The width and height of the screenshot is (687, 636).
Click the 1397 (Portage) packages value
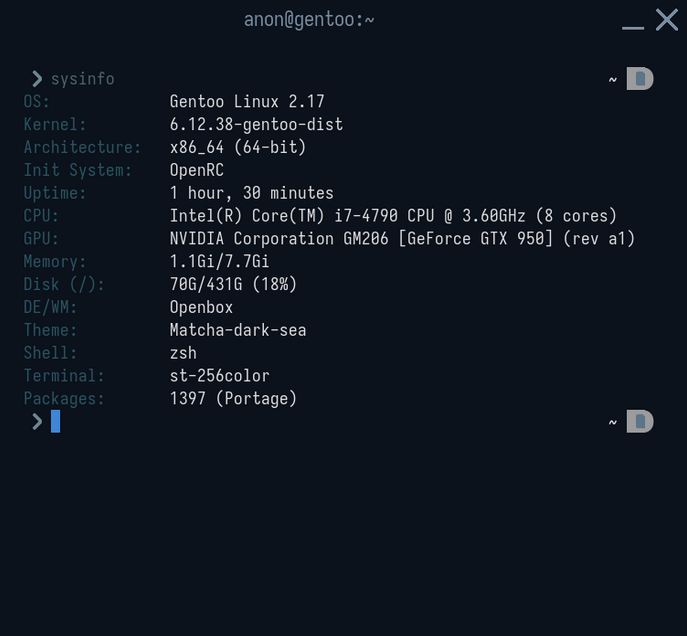[x=233, y=399]
